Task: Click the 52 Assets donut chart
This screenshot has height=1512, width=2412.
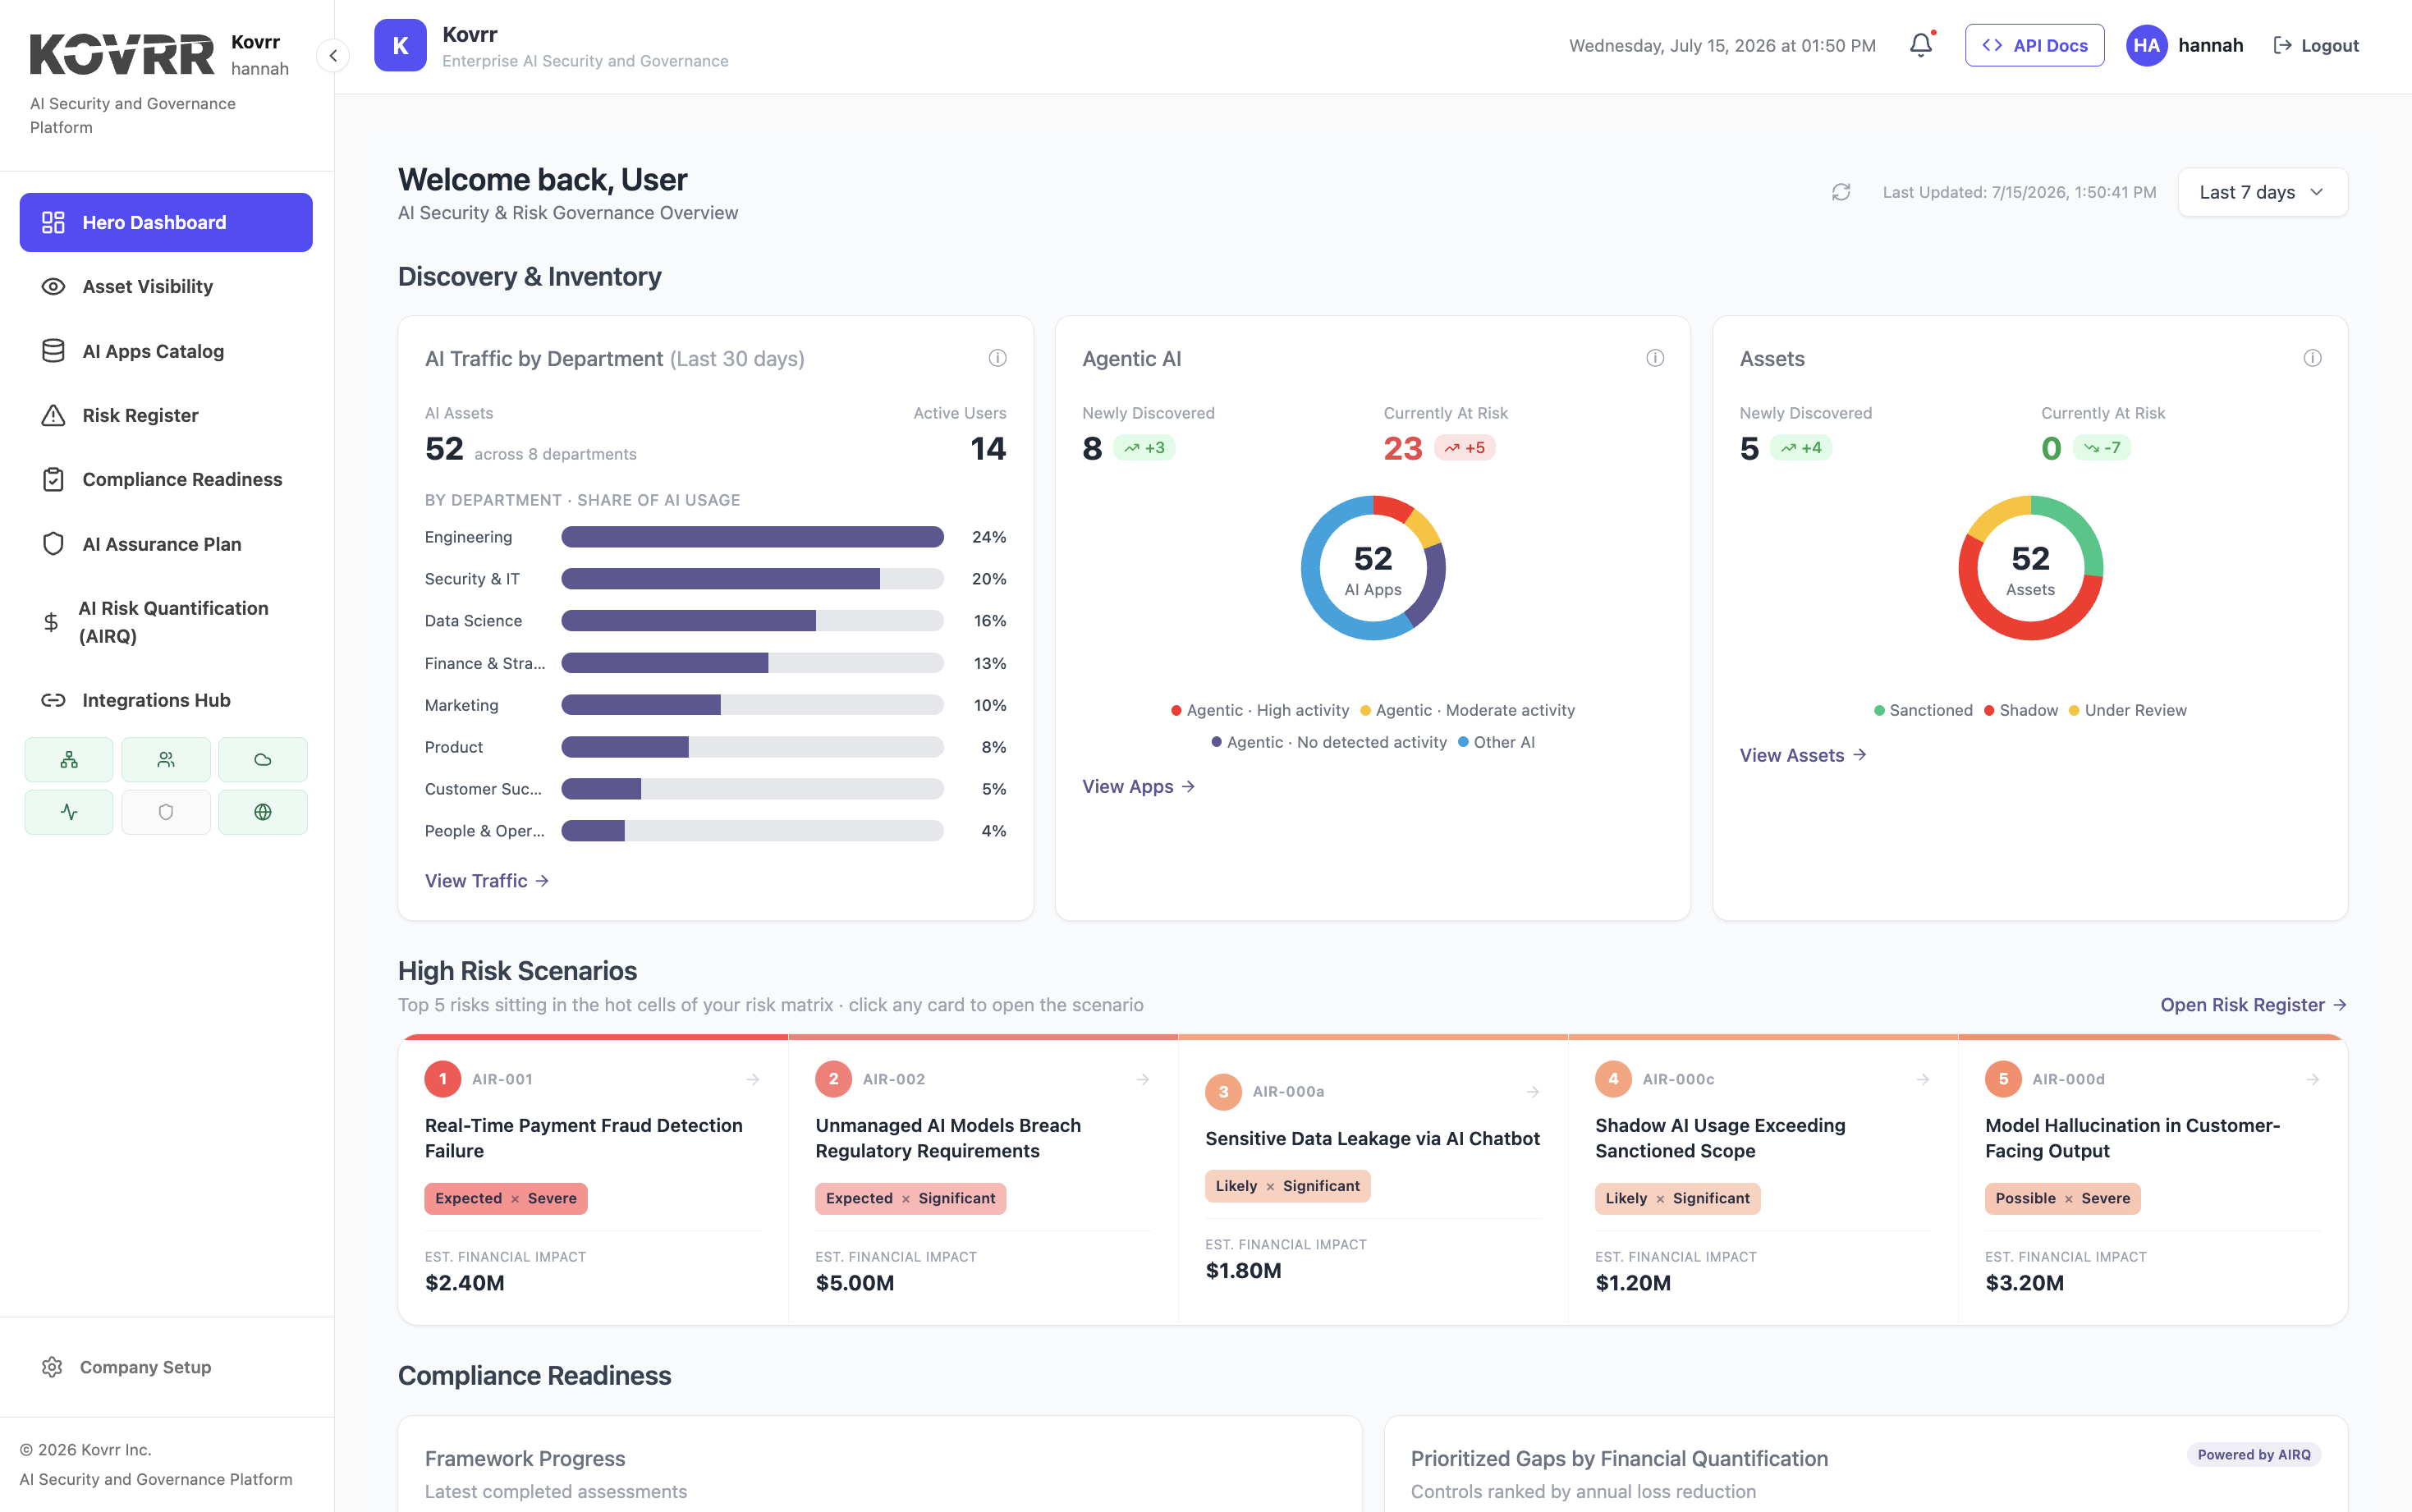Action: coord(2030,568)
